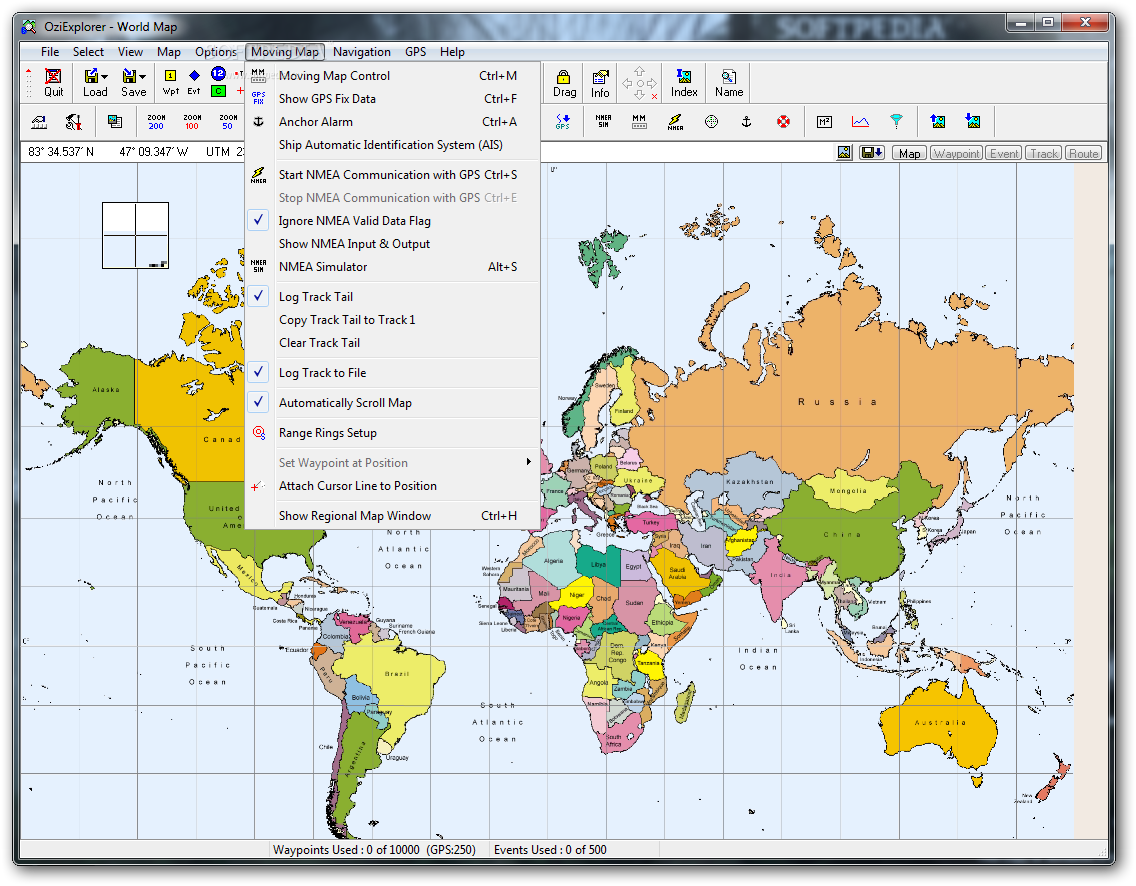Open the Map menu
Viewport: 1136px width, 886px height.
tap(169, 51)
